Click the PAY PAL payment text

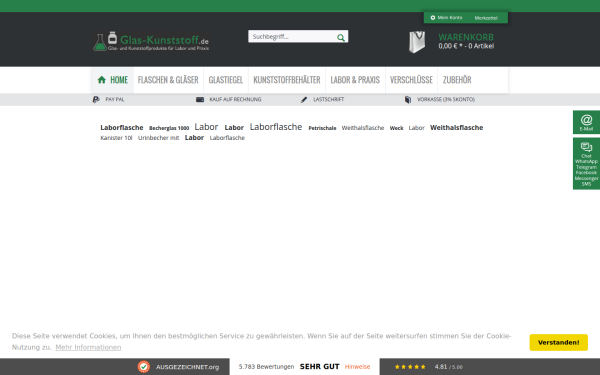coord(115,99)
